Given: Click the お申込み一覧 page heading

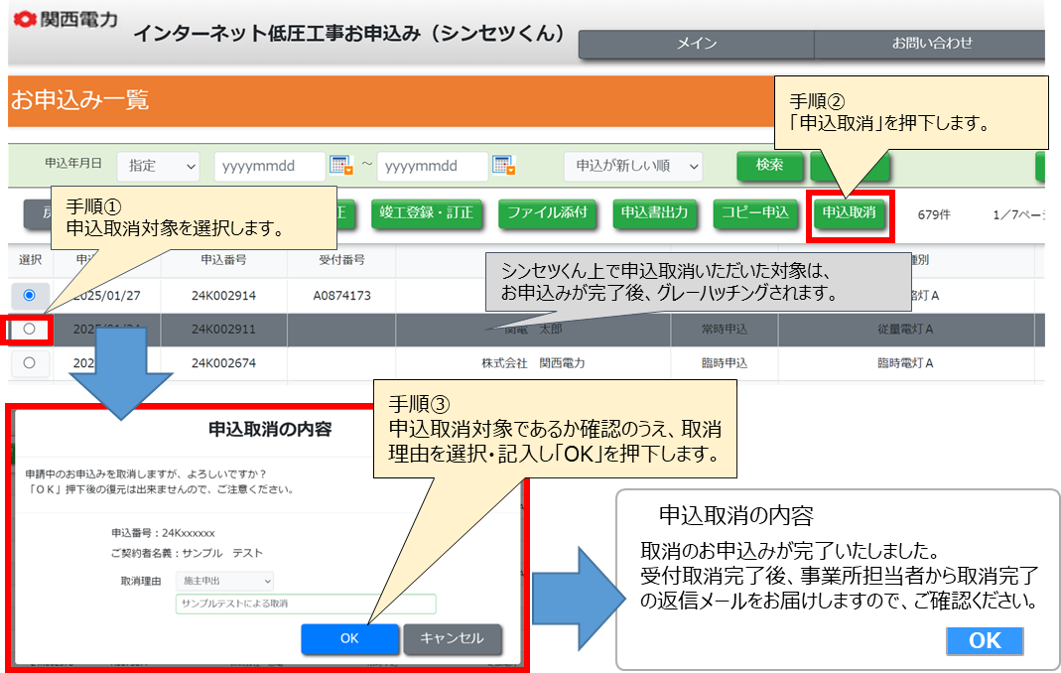Looking at the screenshot, I should tap(80, 100).
